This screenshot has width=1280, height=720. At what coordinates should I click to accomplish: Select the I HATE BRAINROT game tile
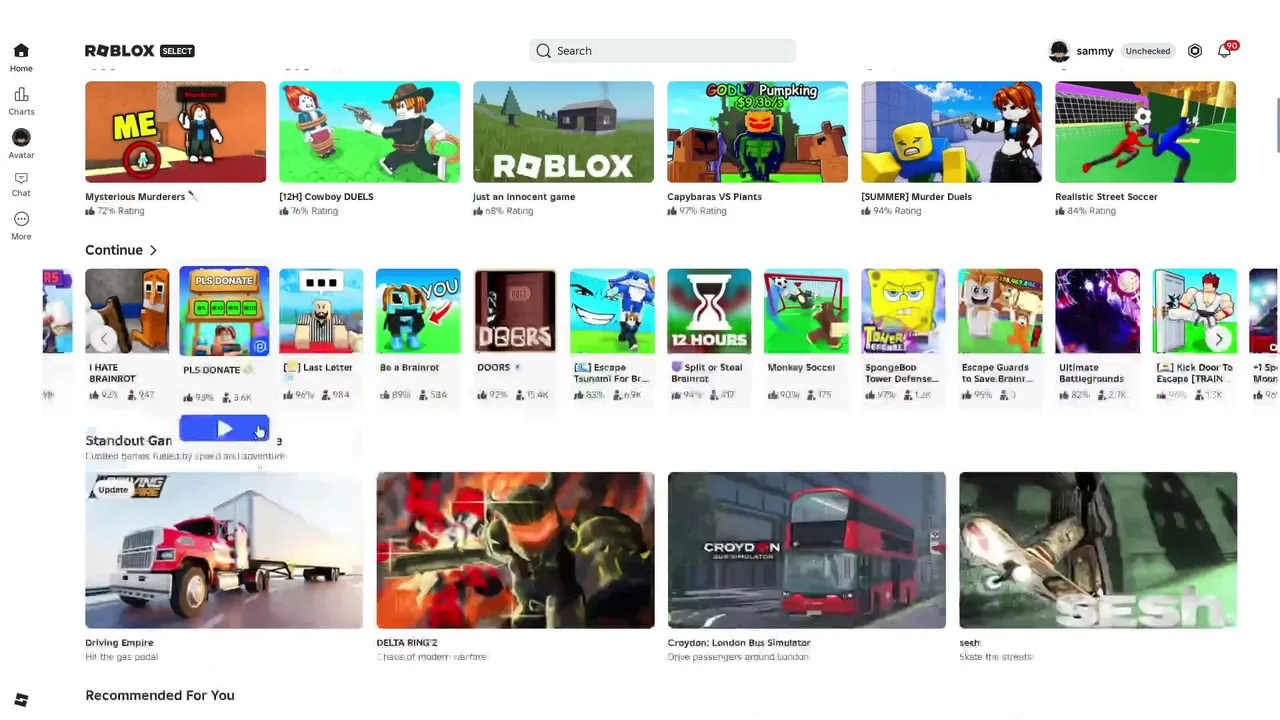pyautogui.click(x=127, y=311)
